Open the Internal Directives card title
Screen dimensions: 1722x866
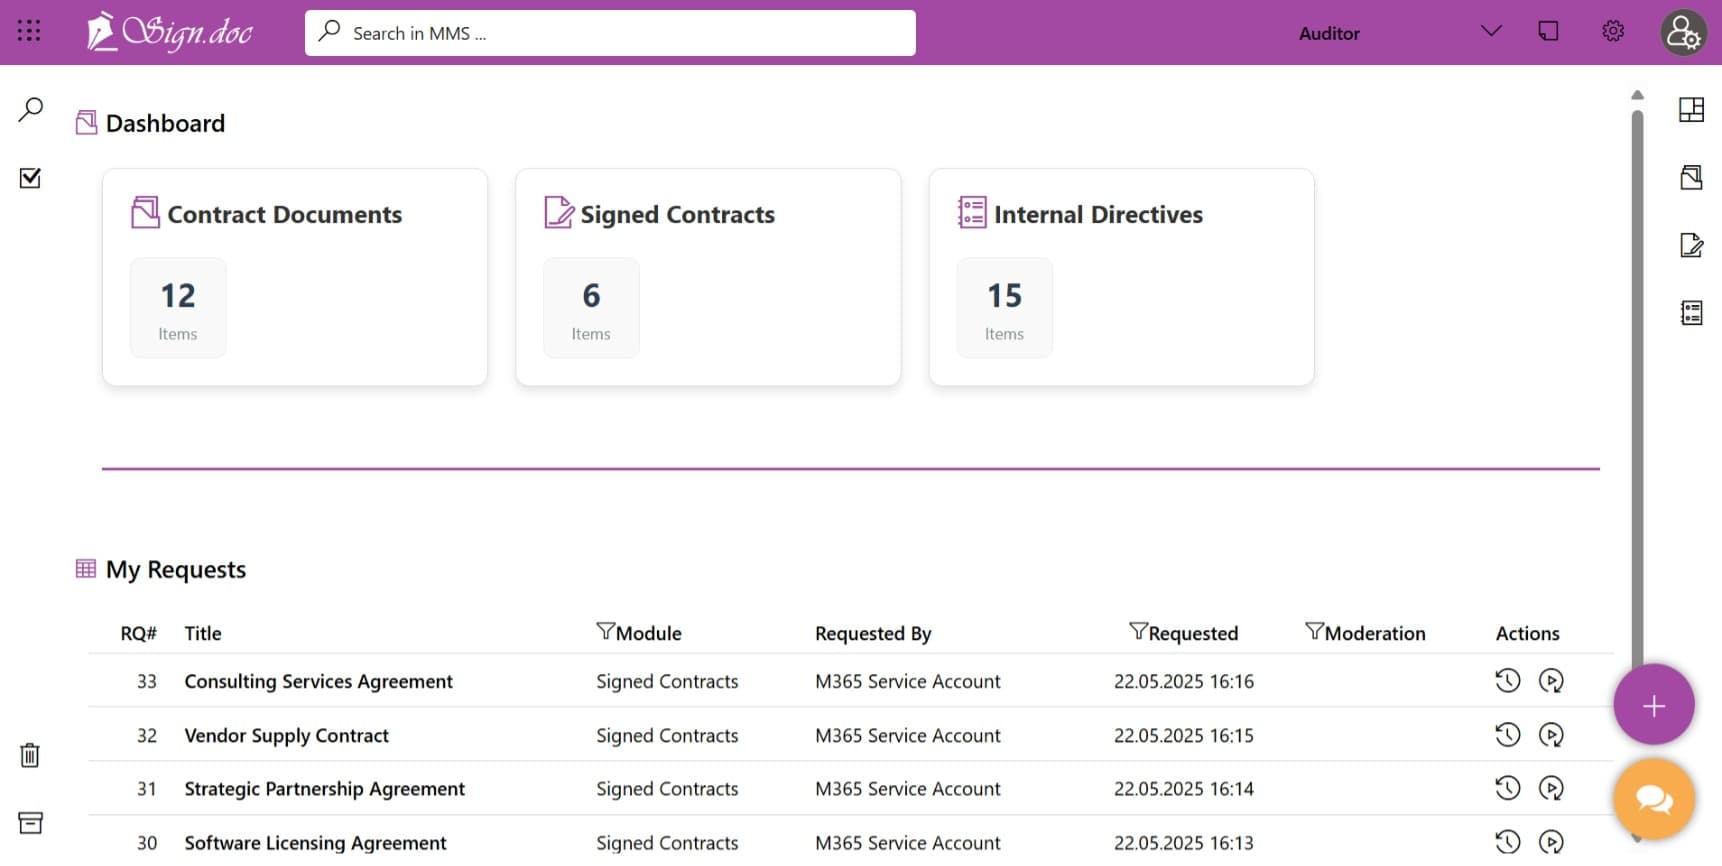1098,214
